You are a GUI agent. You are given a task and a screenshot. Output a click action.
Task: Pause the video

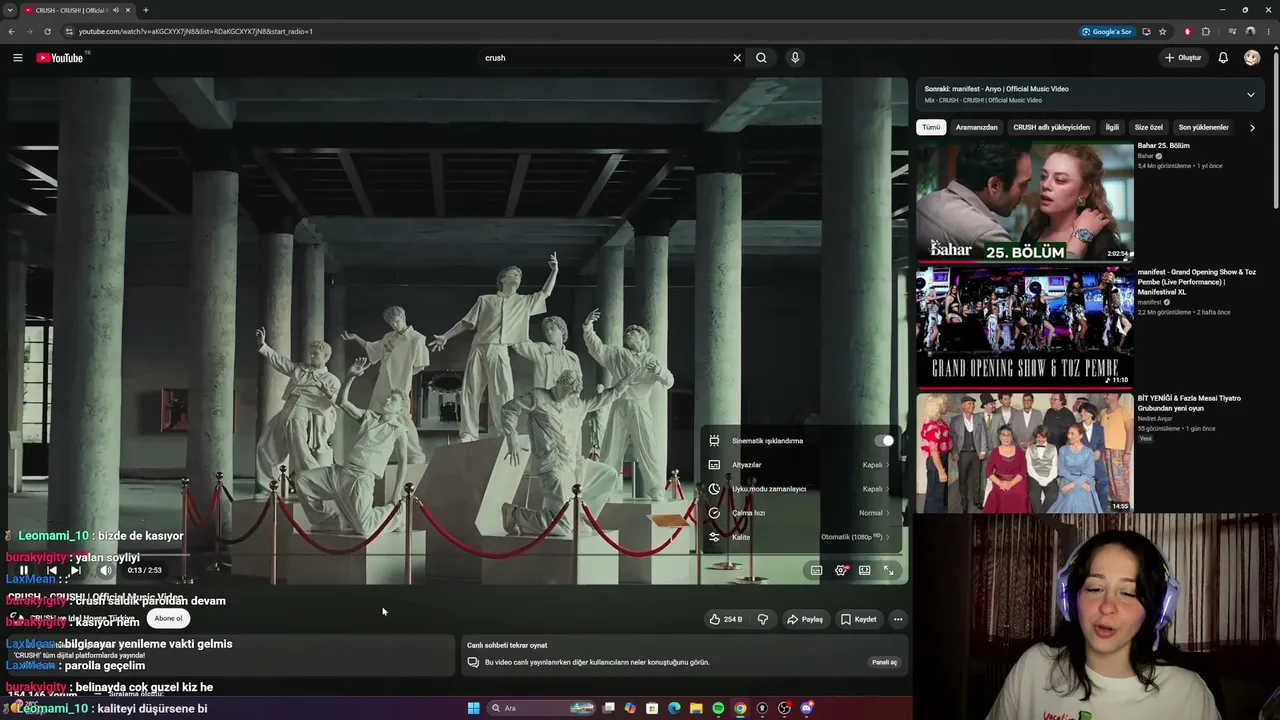click(24, 570)
